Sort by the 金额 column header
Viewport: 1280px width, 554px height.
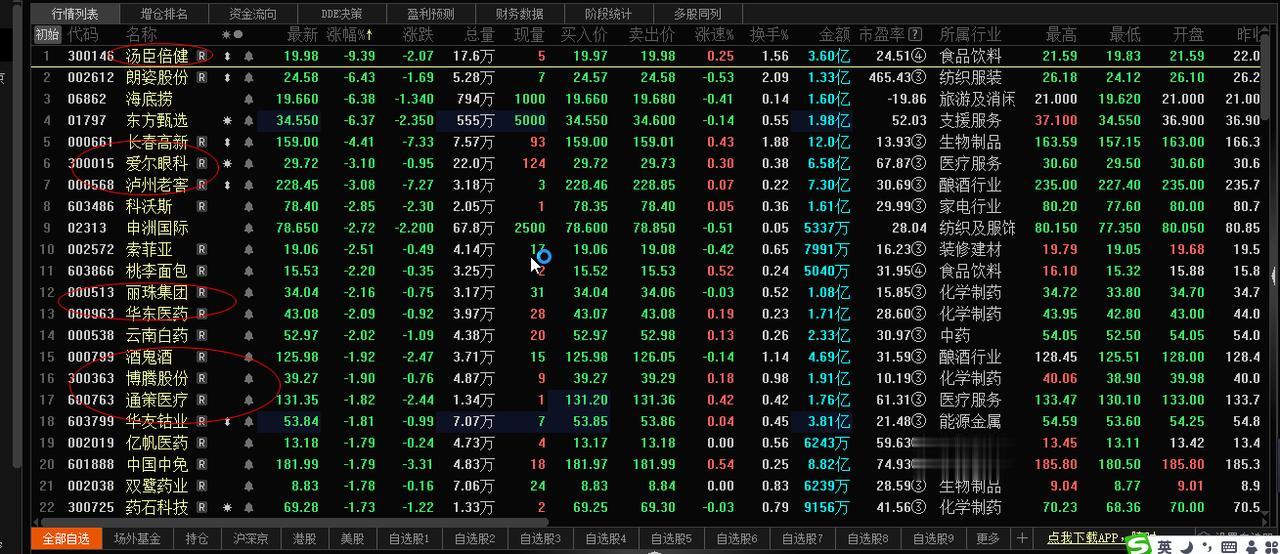click(x=833, y=35)
